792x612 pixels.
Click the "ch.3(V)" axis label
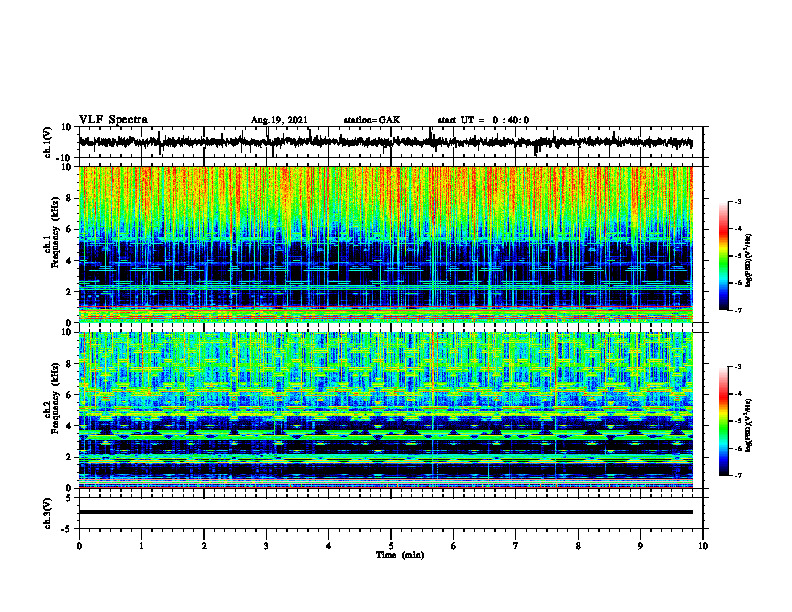pos(48,513)
